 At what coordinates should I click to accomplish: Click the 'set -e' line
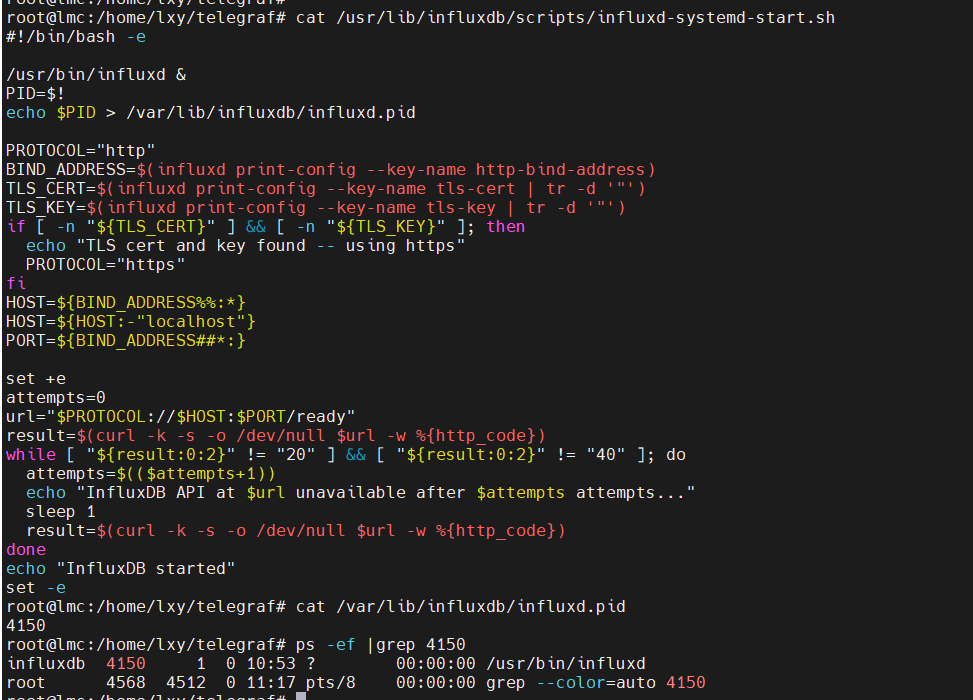coord(36,588)
